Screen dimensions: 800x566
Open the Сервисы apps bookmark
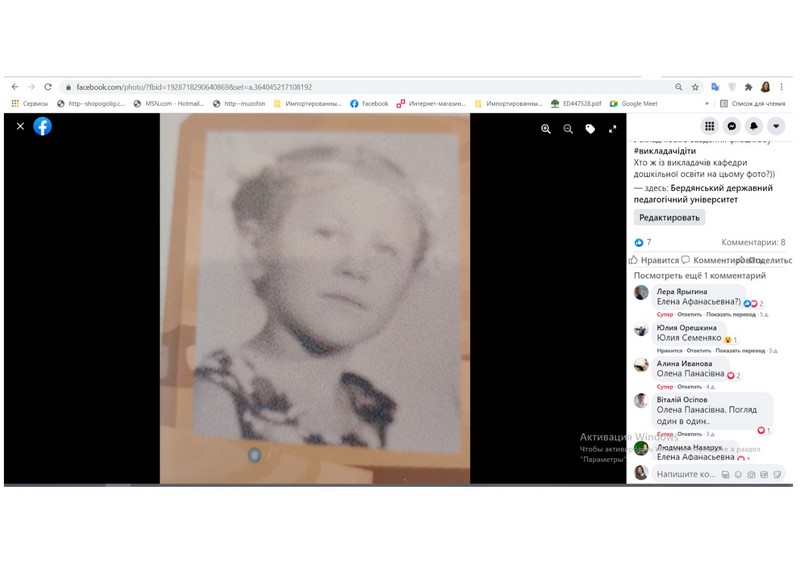click(x=30, y=104)
